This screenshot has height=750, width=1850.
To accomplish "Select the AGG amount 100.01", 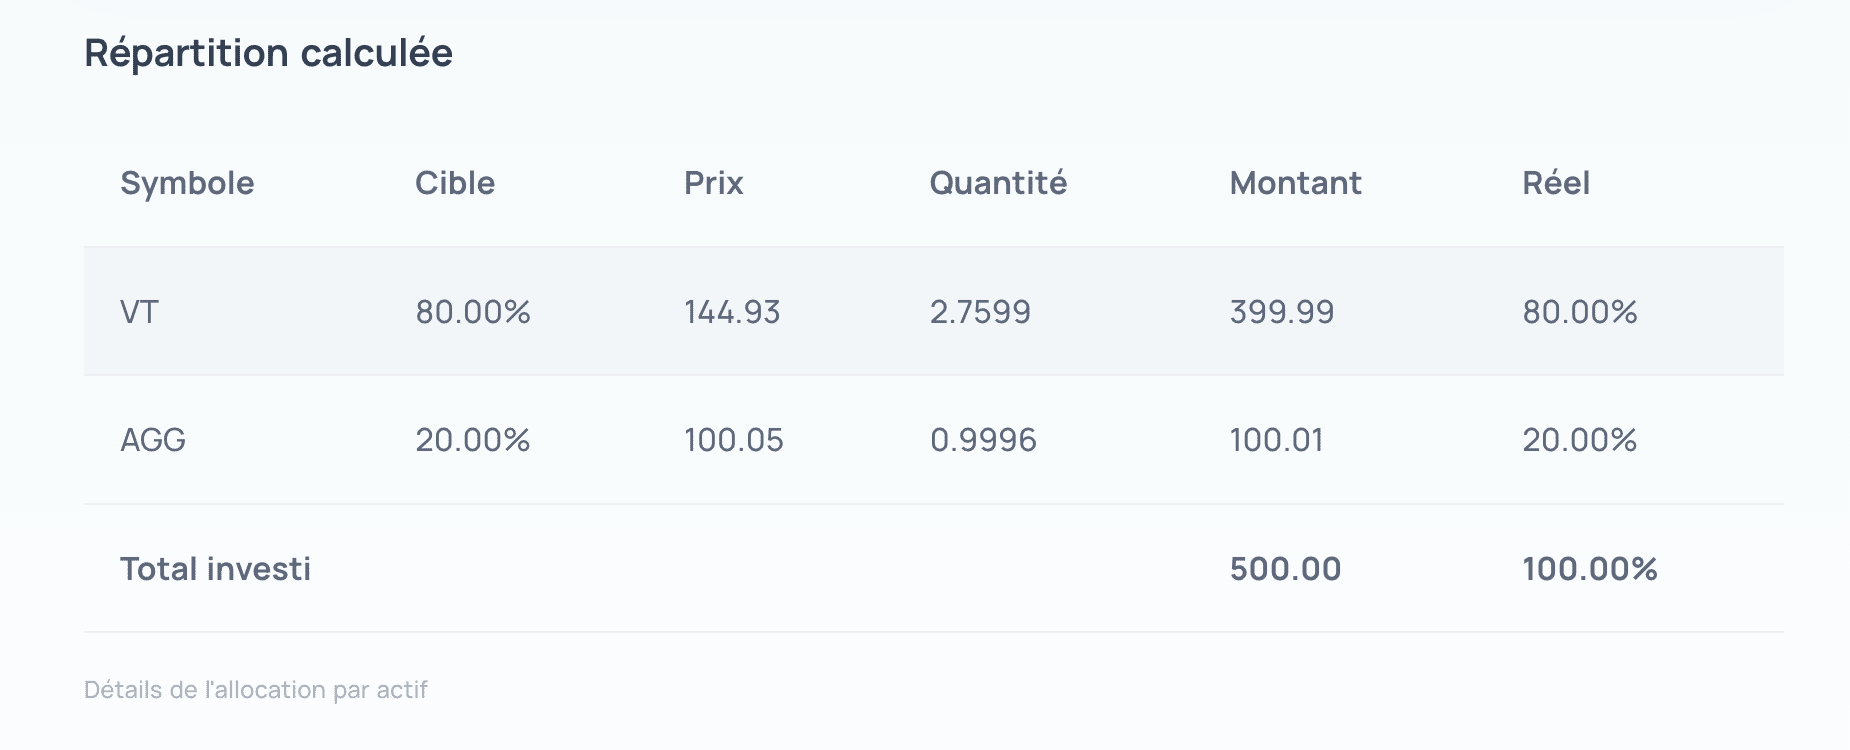I will point(1277,440).
